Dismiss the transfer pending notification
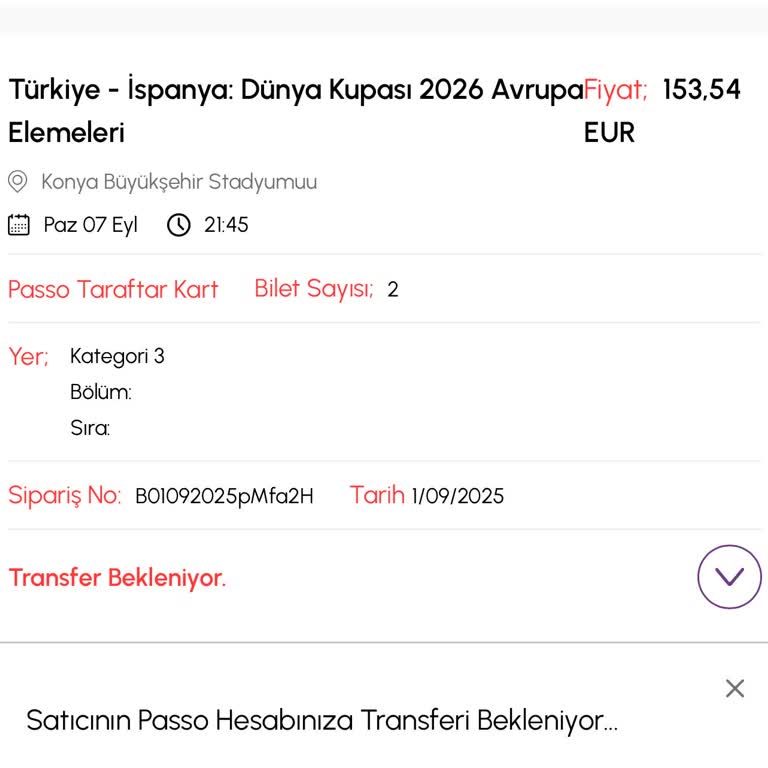 [x=735, y=688]
